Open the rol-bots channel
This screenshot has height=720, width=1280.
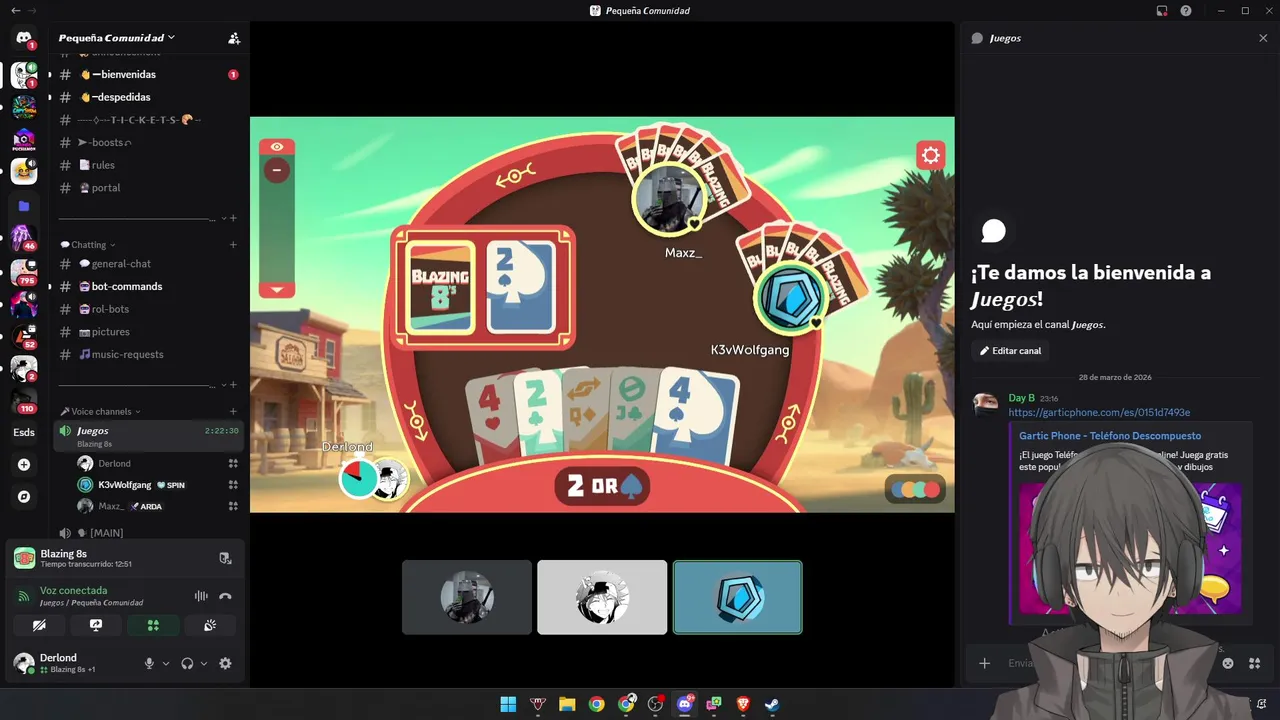[x=147, y=309]
